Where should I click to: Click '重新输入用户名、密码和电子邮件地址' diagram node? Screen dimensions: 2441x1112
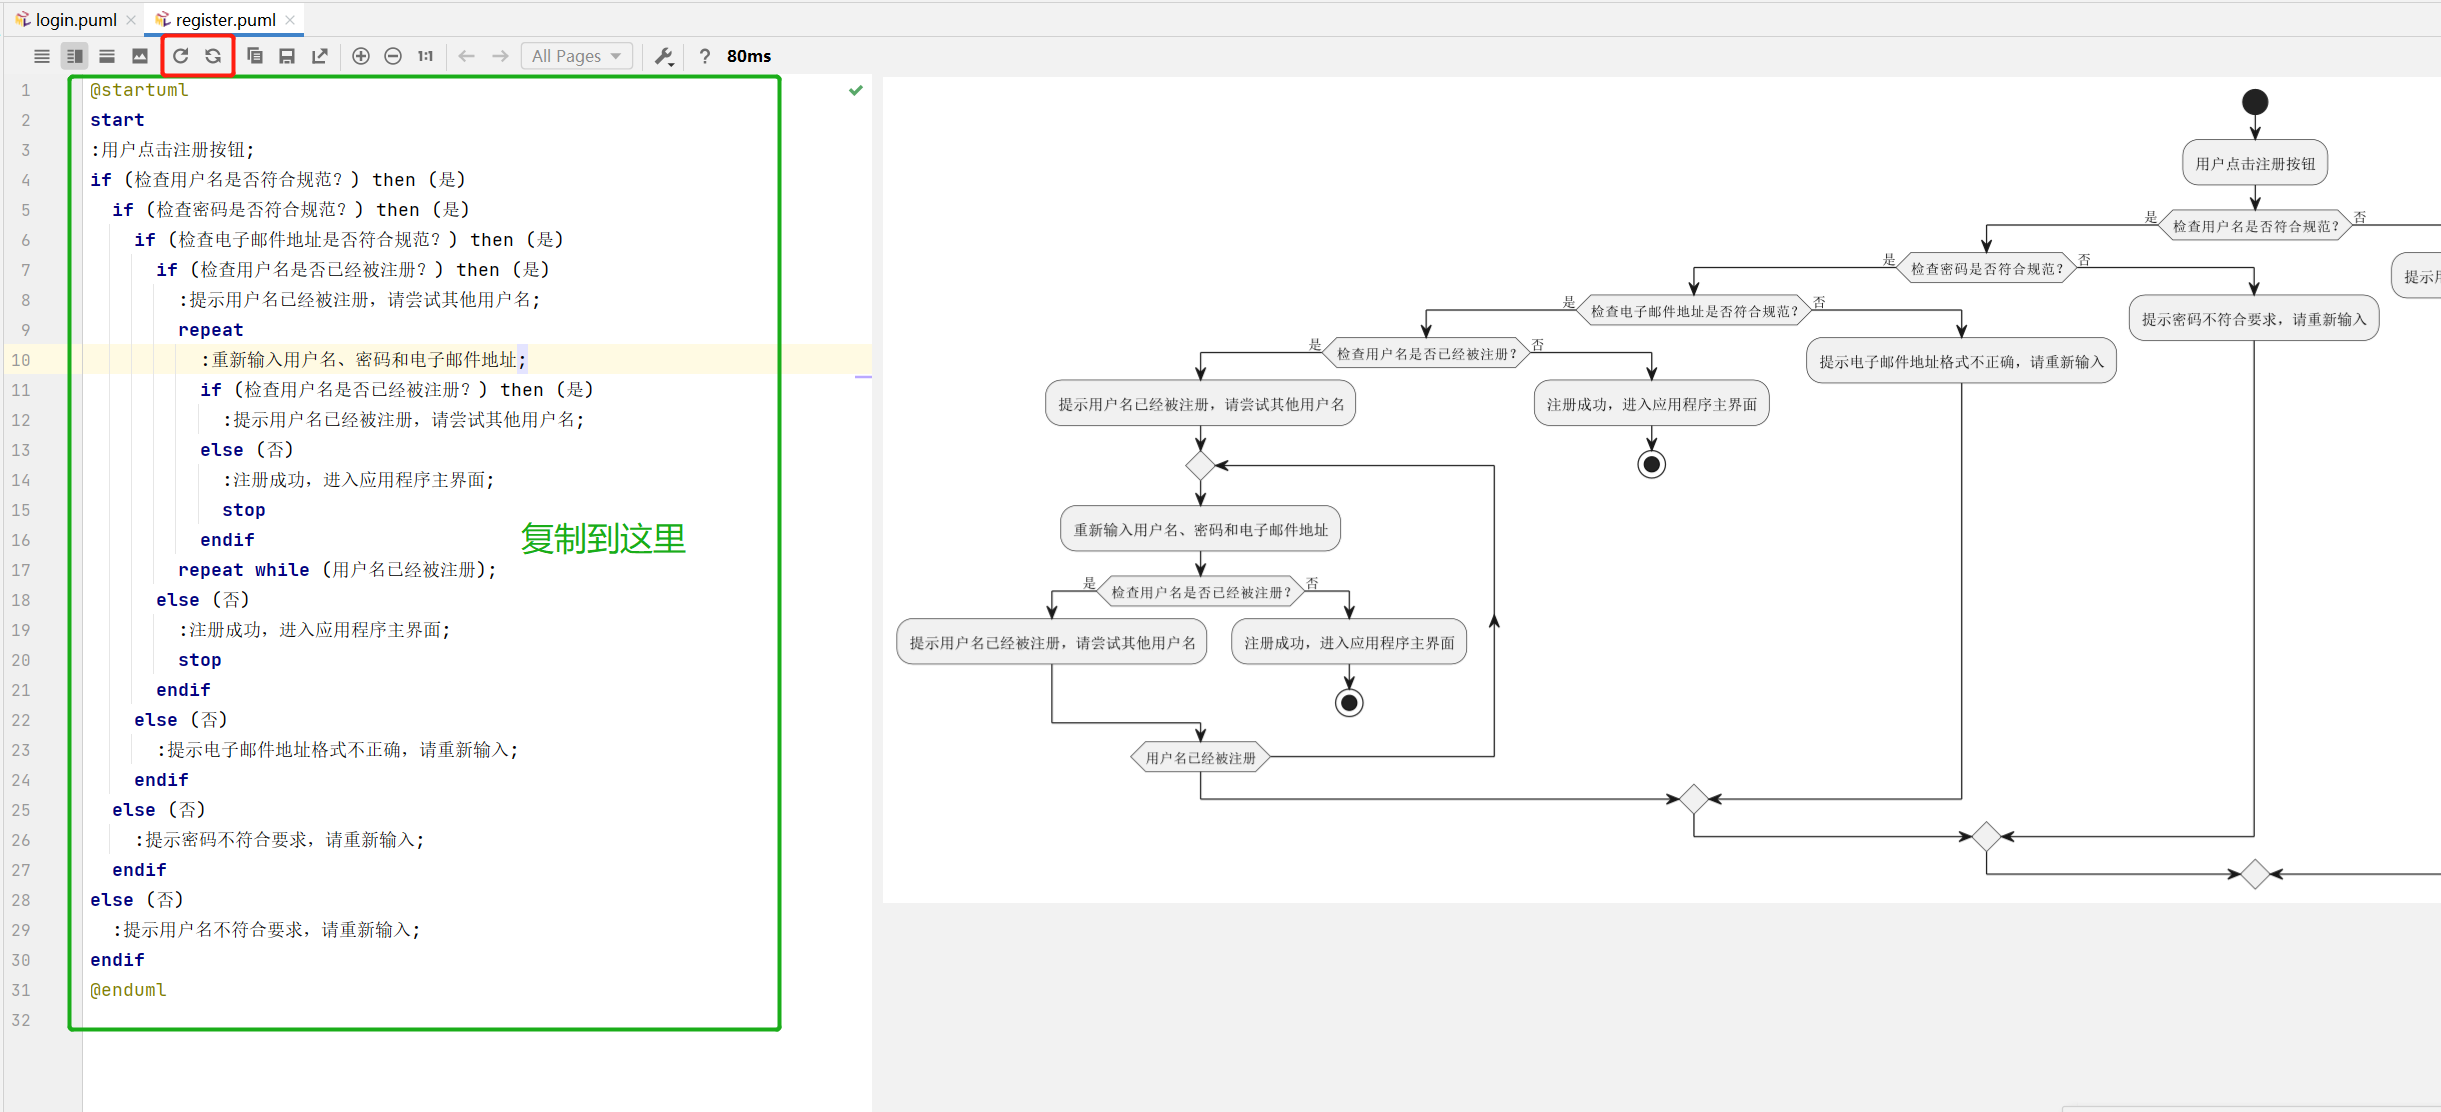[1200, 529]
